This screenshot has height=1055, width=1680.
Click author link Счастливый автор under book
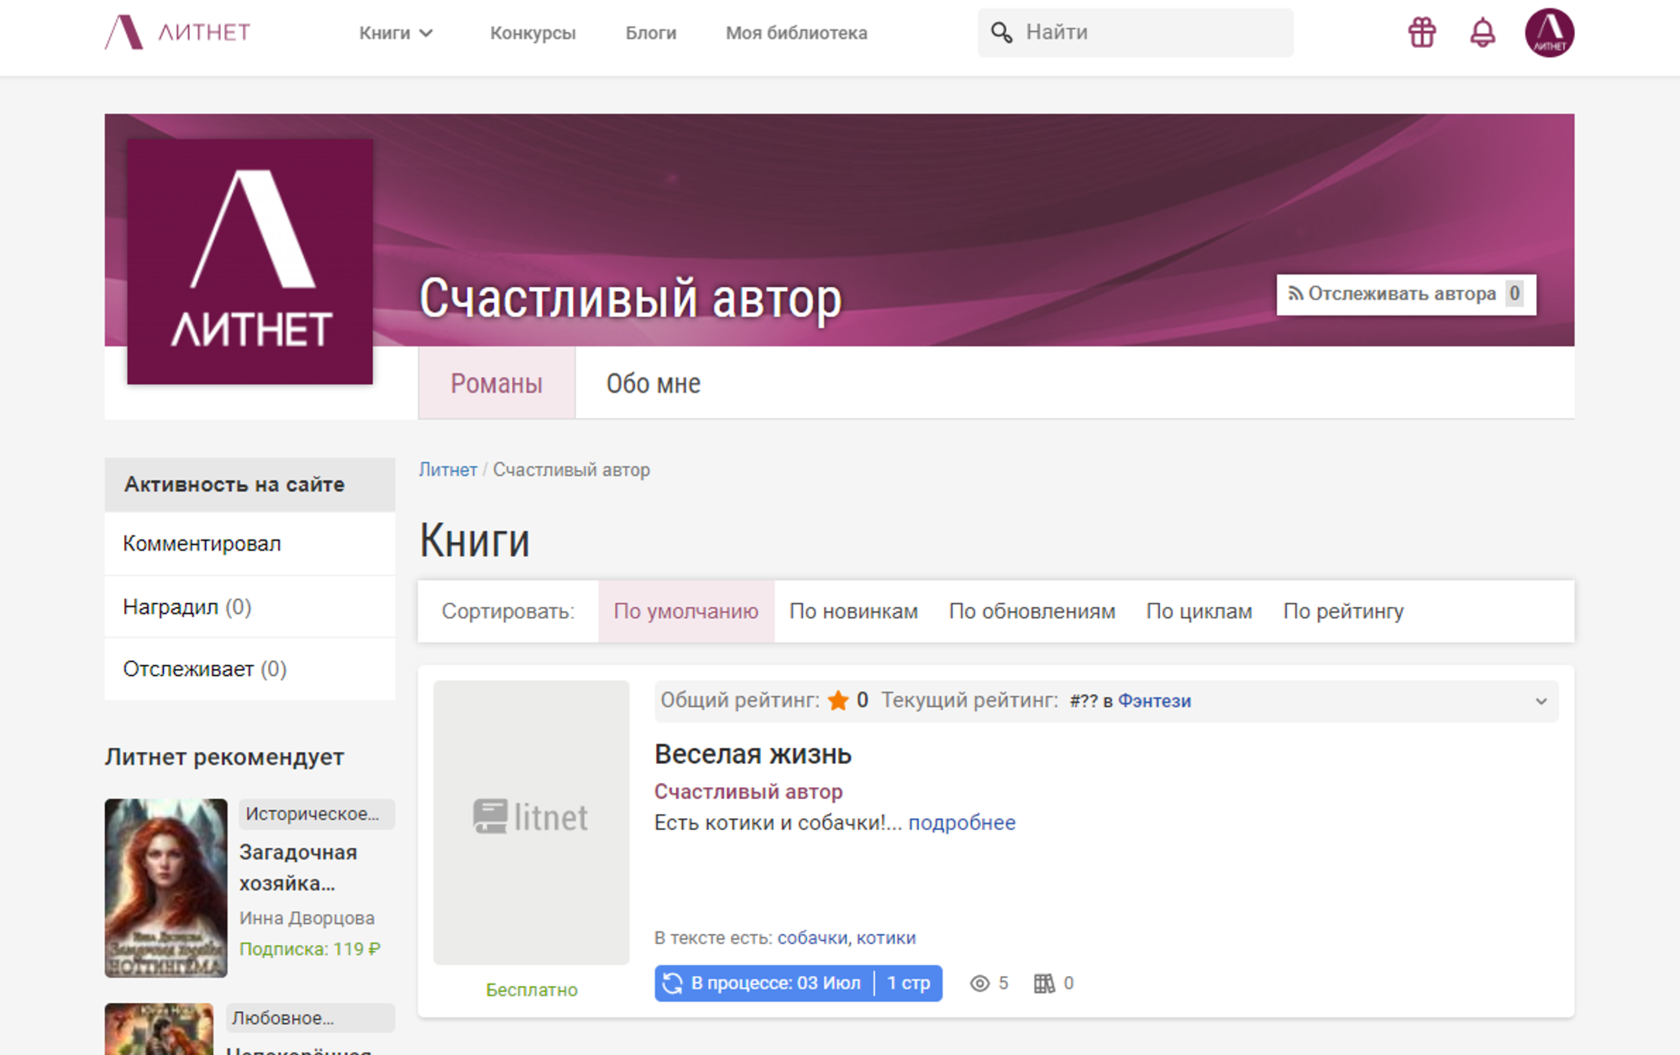click(748, 791)
